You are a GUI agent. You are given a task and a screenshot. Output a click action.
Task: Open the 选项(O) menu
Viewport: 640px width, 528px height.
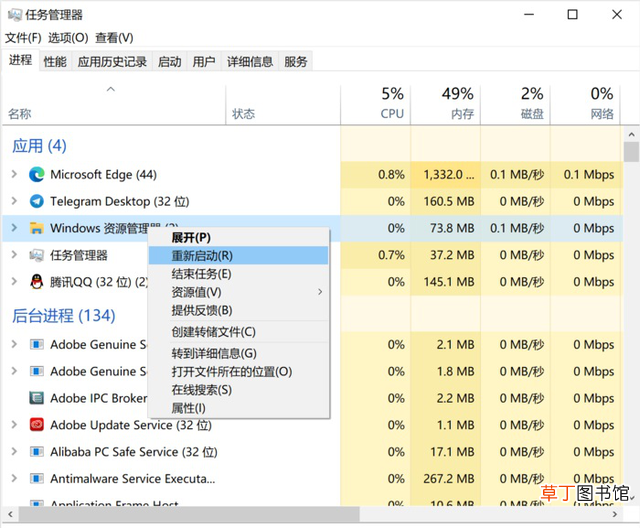(68, 38)
